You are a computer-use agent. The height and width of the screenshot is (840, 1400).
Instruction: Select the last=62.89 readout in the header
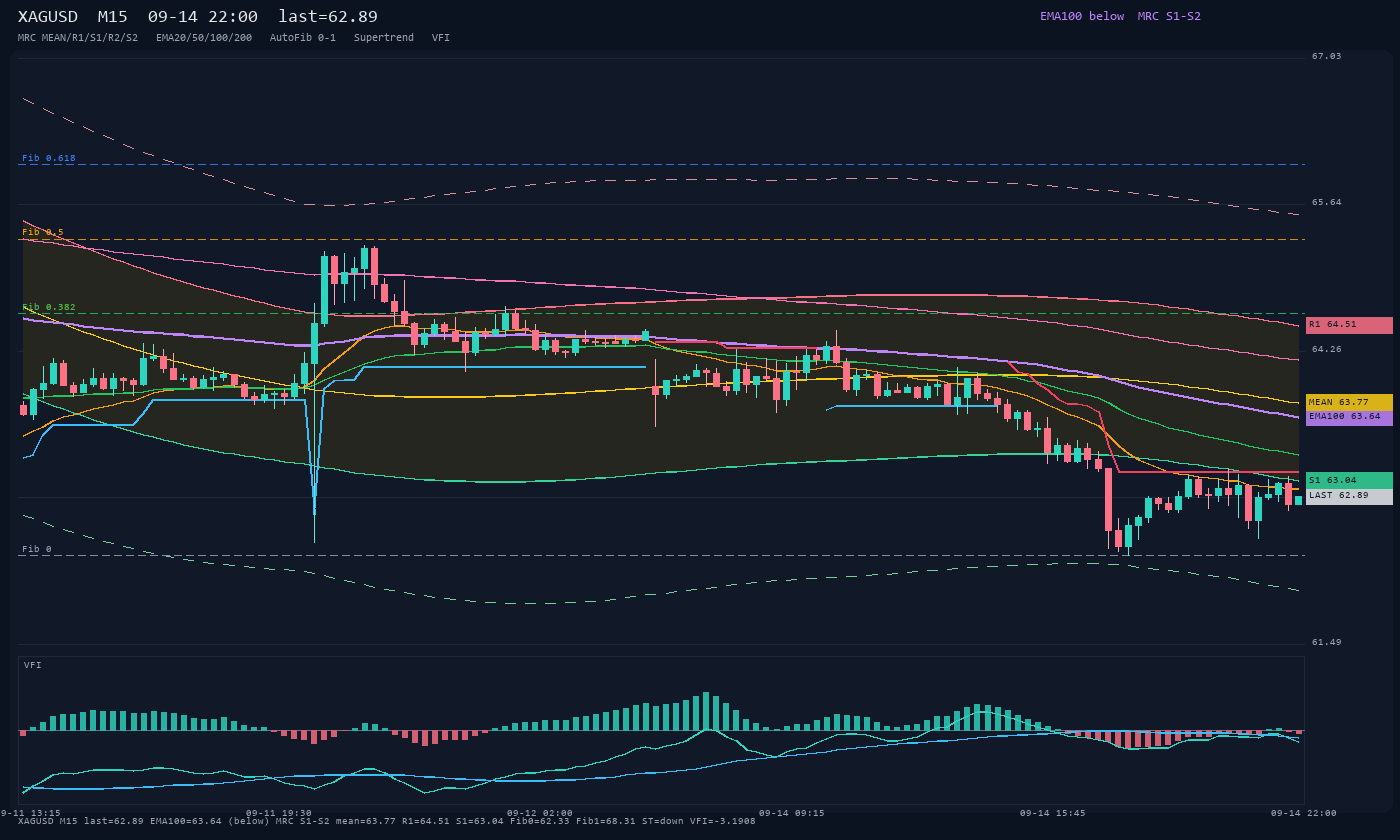coord(328,17)
